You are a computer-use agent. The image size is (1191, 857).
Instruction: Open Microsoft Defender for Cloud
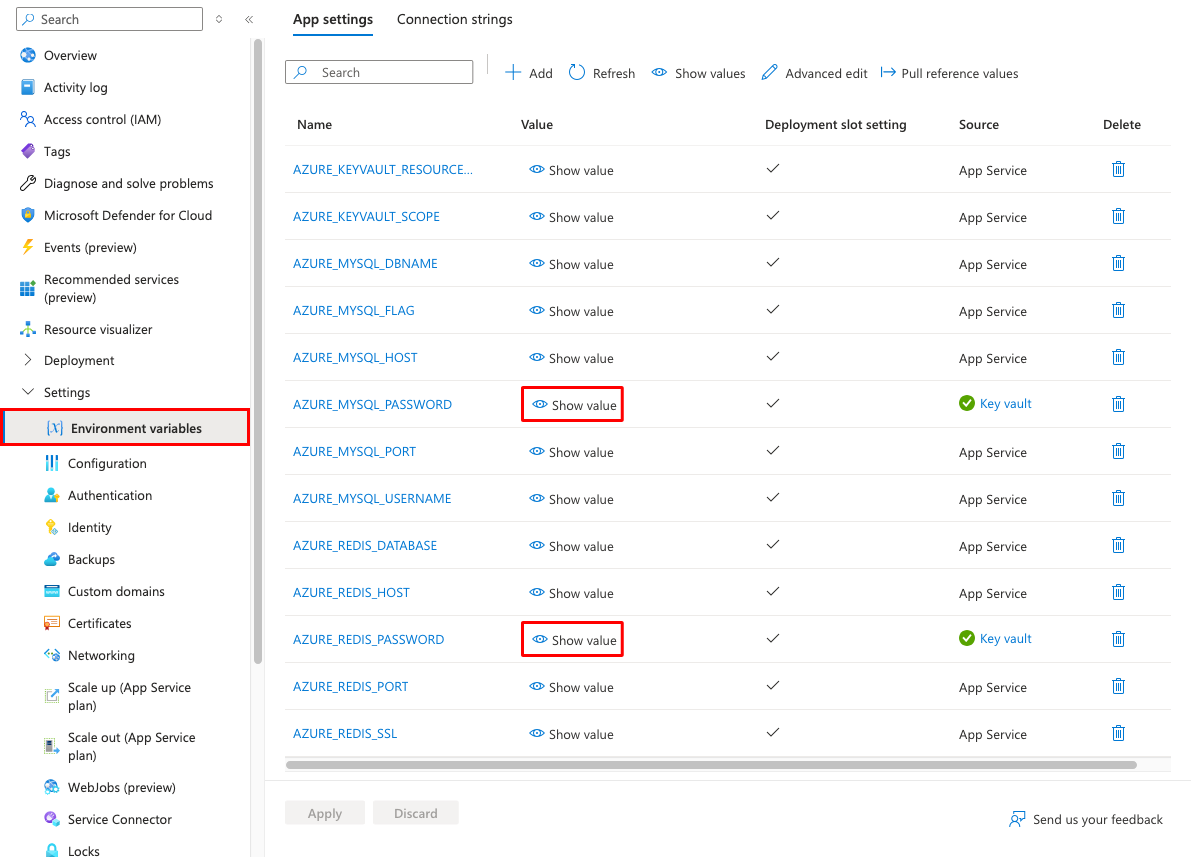click(128, 215)
